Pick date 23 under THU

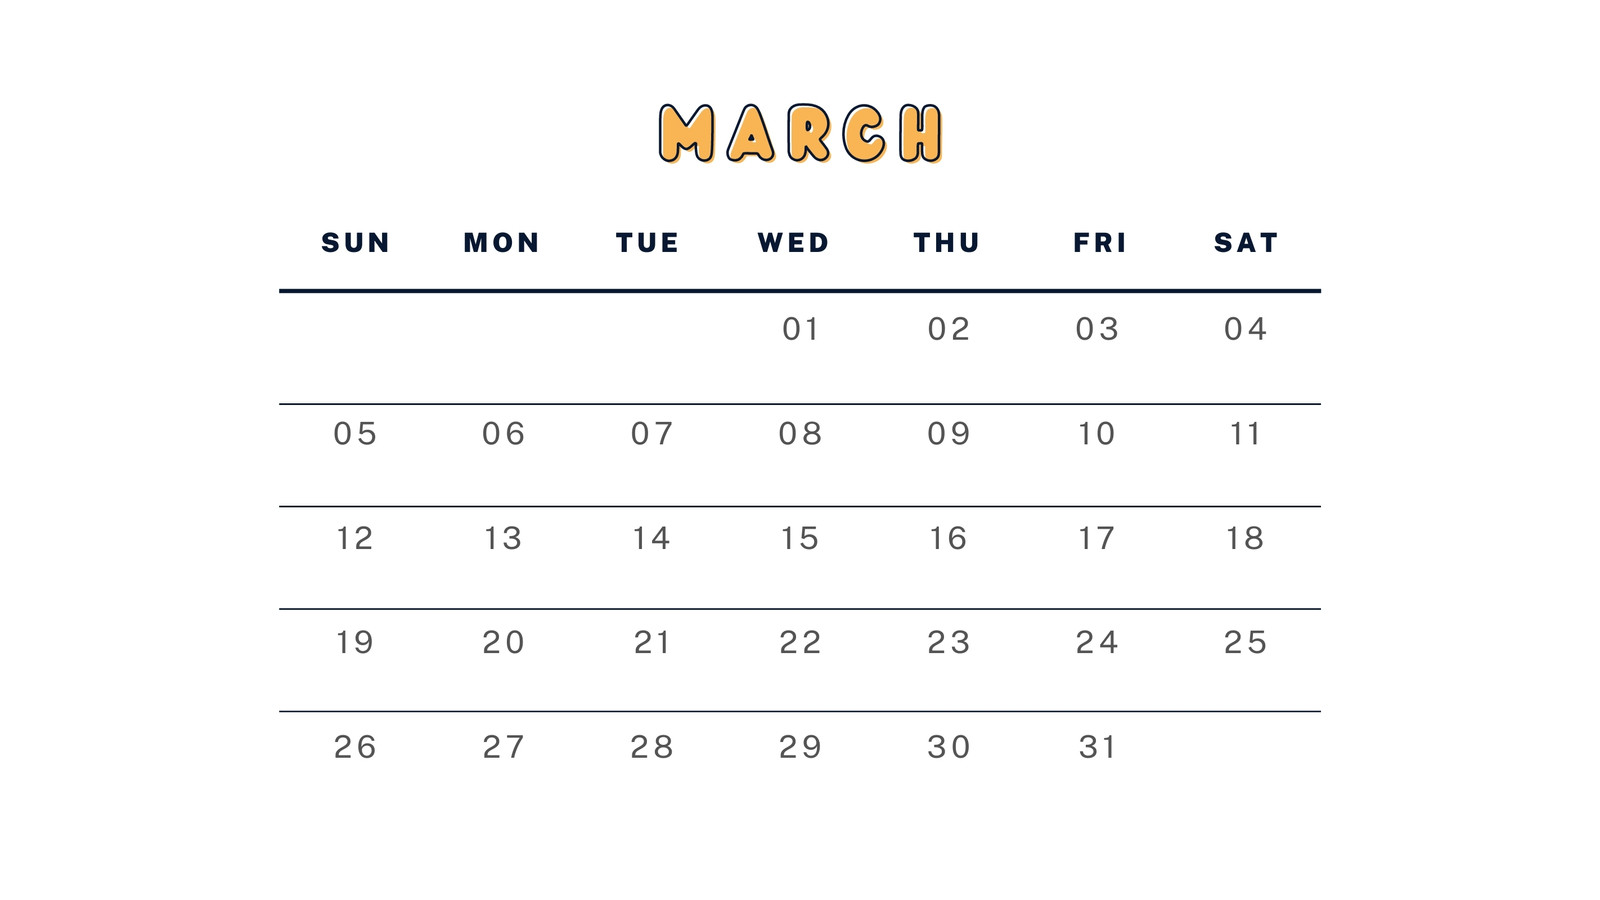click(949, 642)
